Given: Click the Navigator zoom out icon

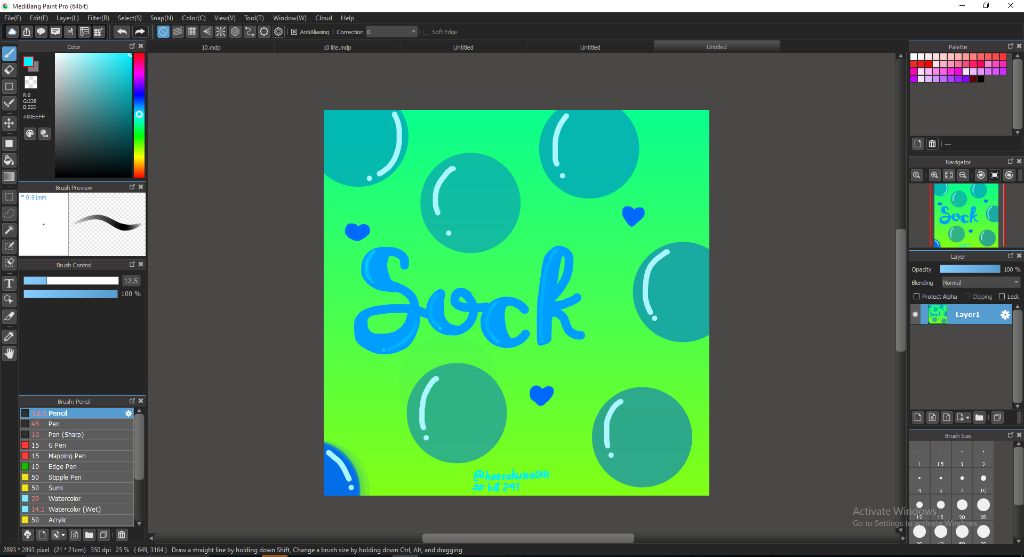Looking at the screenshot, I should point(963,175).
